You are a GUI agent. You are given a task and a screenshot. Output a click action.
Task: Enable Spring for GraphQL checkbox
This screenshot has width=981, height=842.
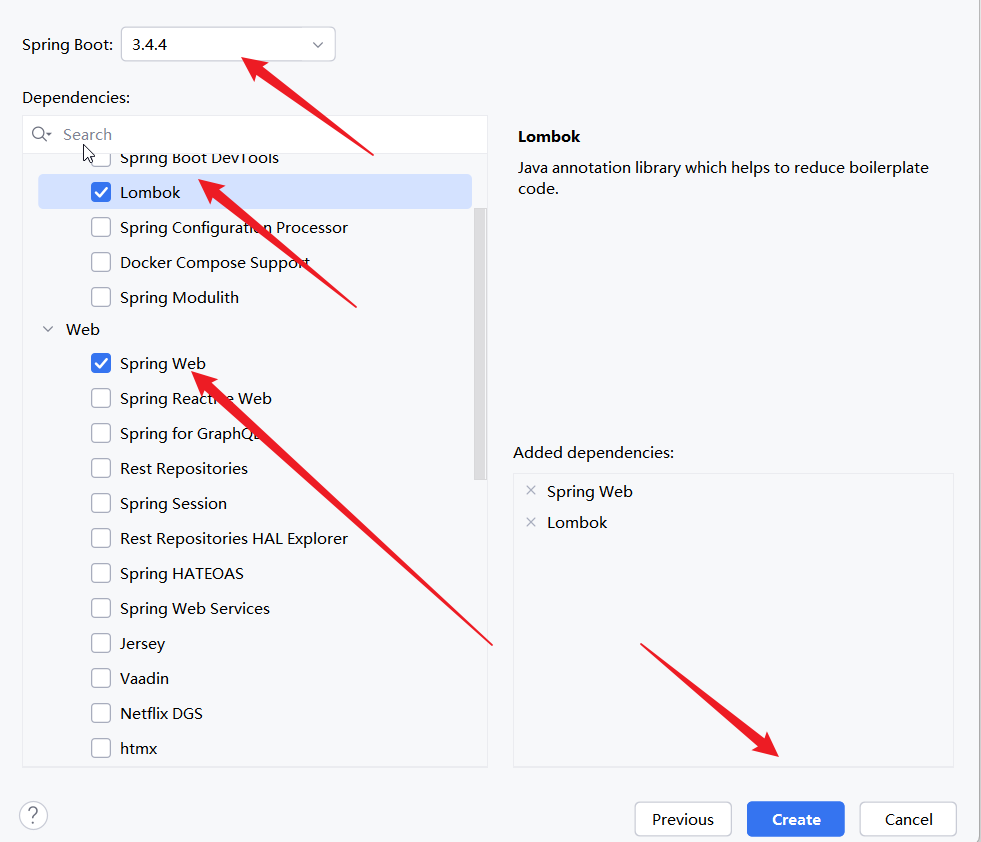[x=101, y=434]
